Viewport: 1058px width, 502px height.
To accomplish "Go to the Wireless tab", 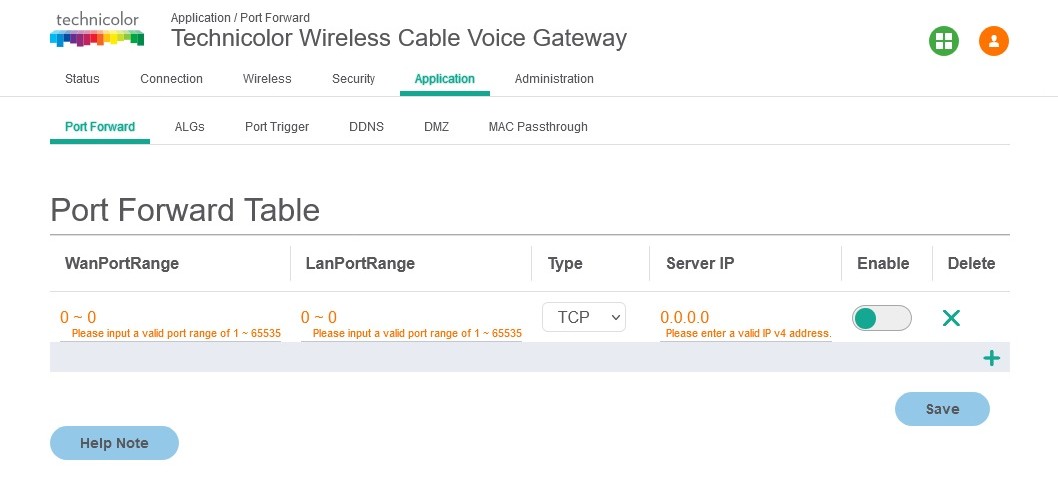I will coord(267,79).
